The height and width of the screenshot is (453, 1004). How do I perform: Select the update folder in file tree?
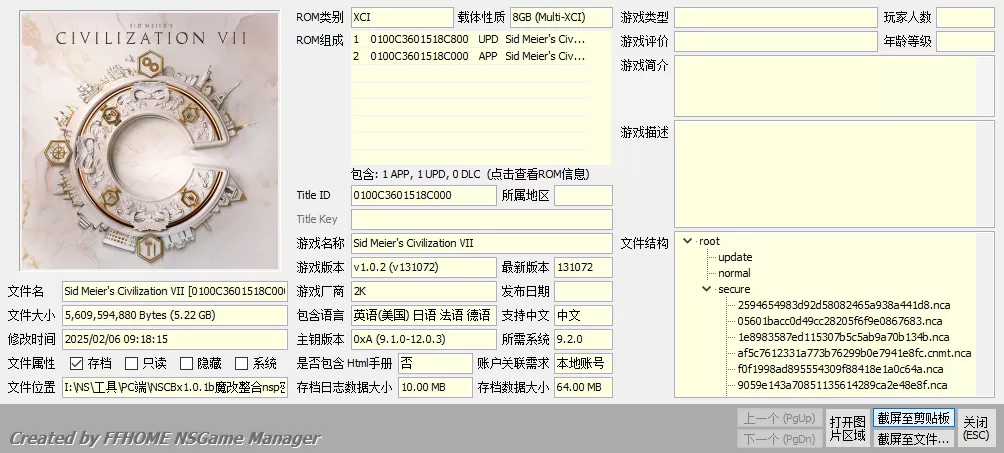point(734,257)
